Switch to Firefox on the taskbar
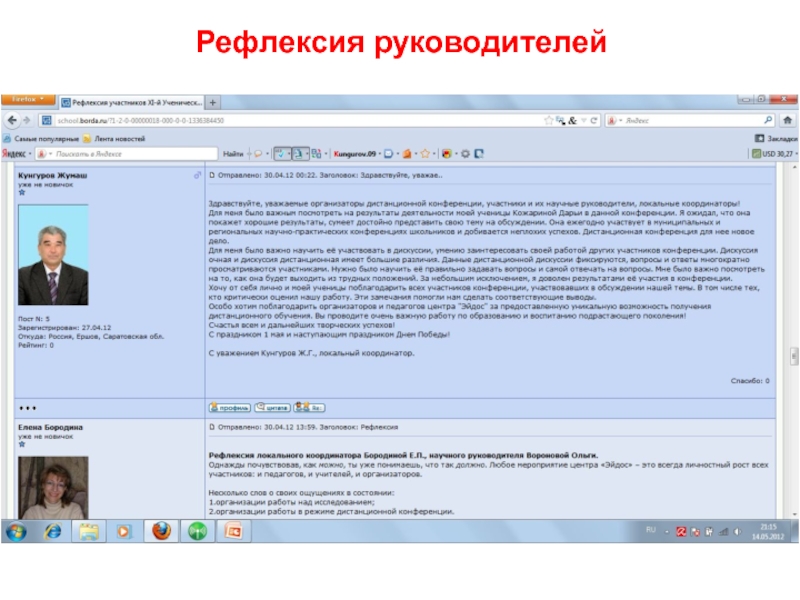 click(x=161, y=531)
